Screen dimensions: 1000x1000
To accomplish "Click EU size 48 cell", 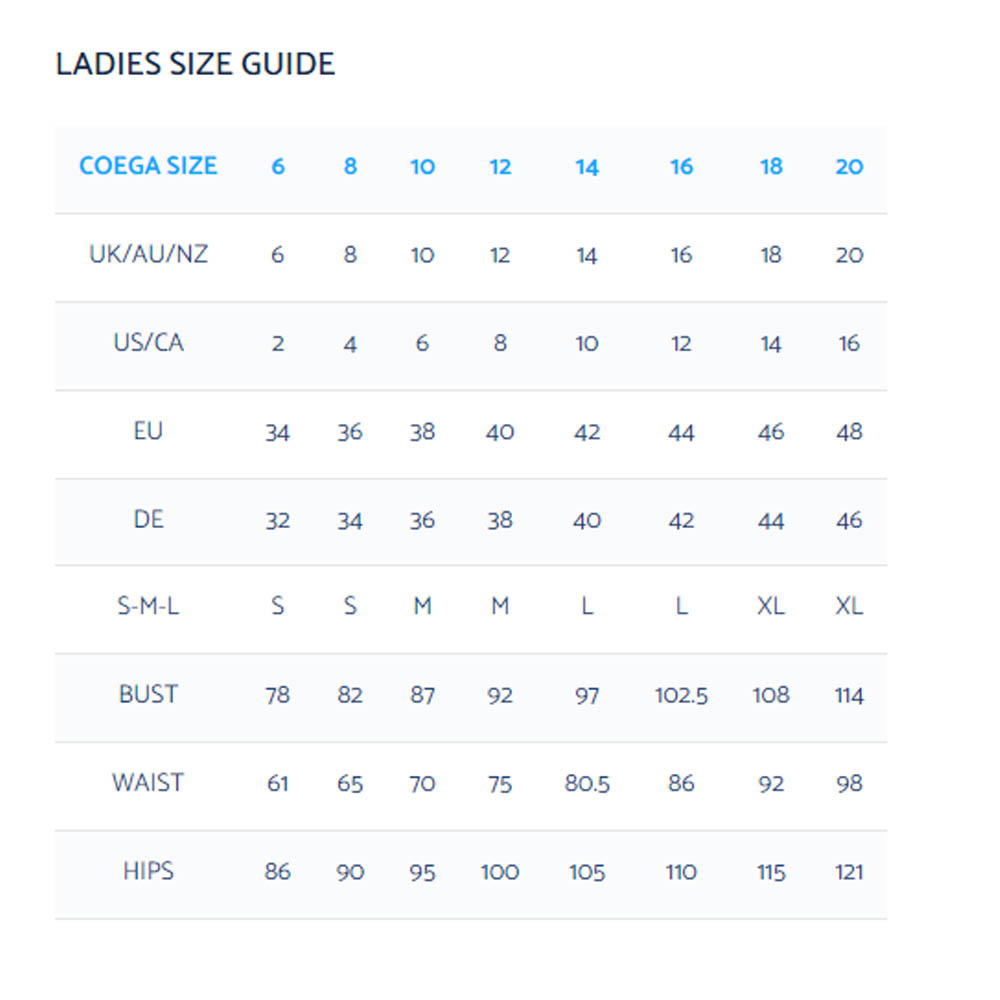I will [849, 432].
